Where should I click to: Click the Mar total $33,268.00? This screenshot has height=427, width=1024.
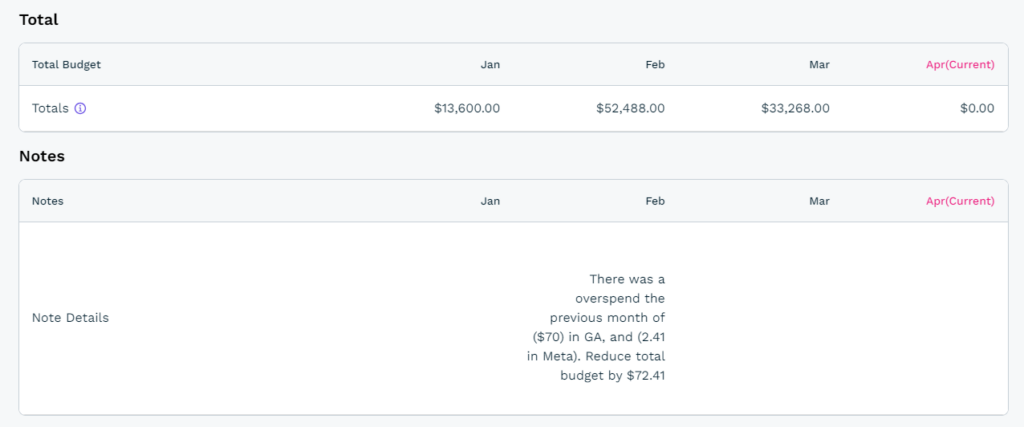point(795,108)
